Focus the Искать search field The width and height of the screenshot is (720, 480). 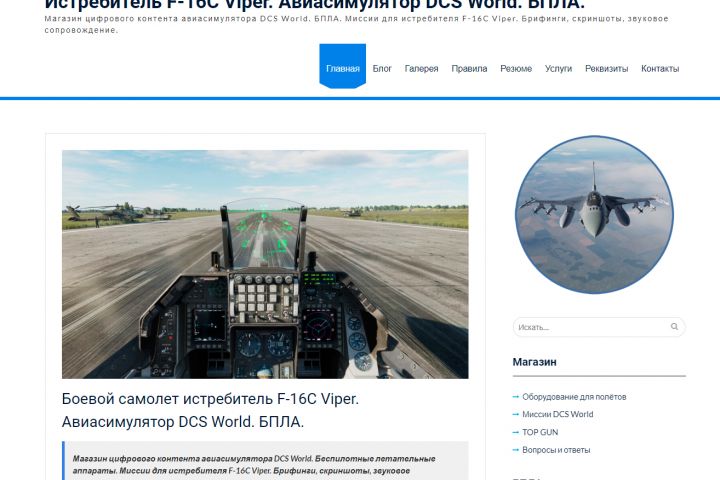pyautogui.click(x=599, y=327)
